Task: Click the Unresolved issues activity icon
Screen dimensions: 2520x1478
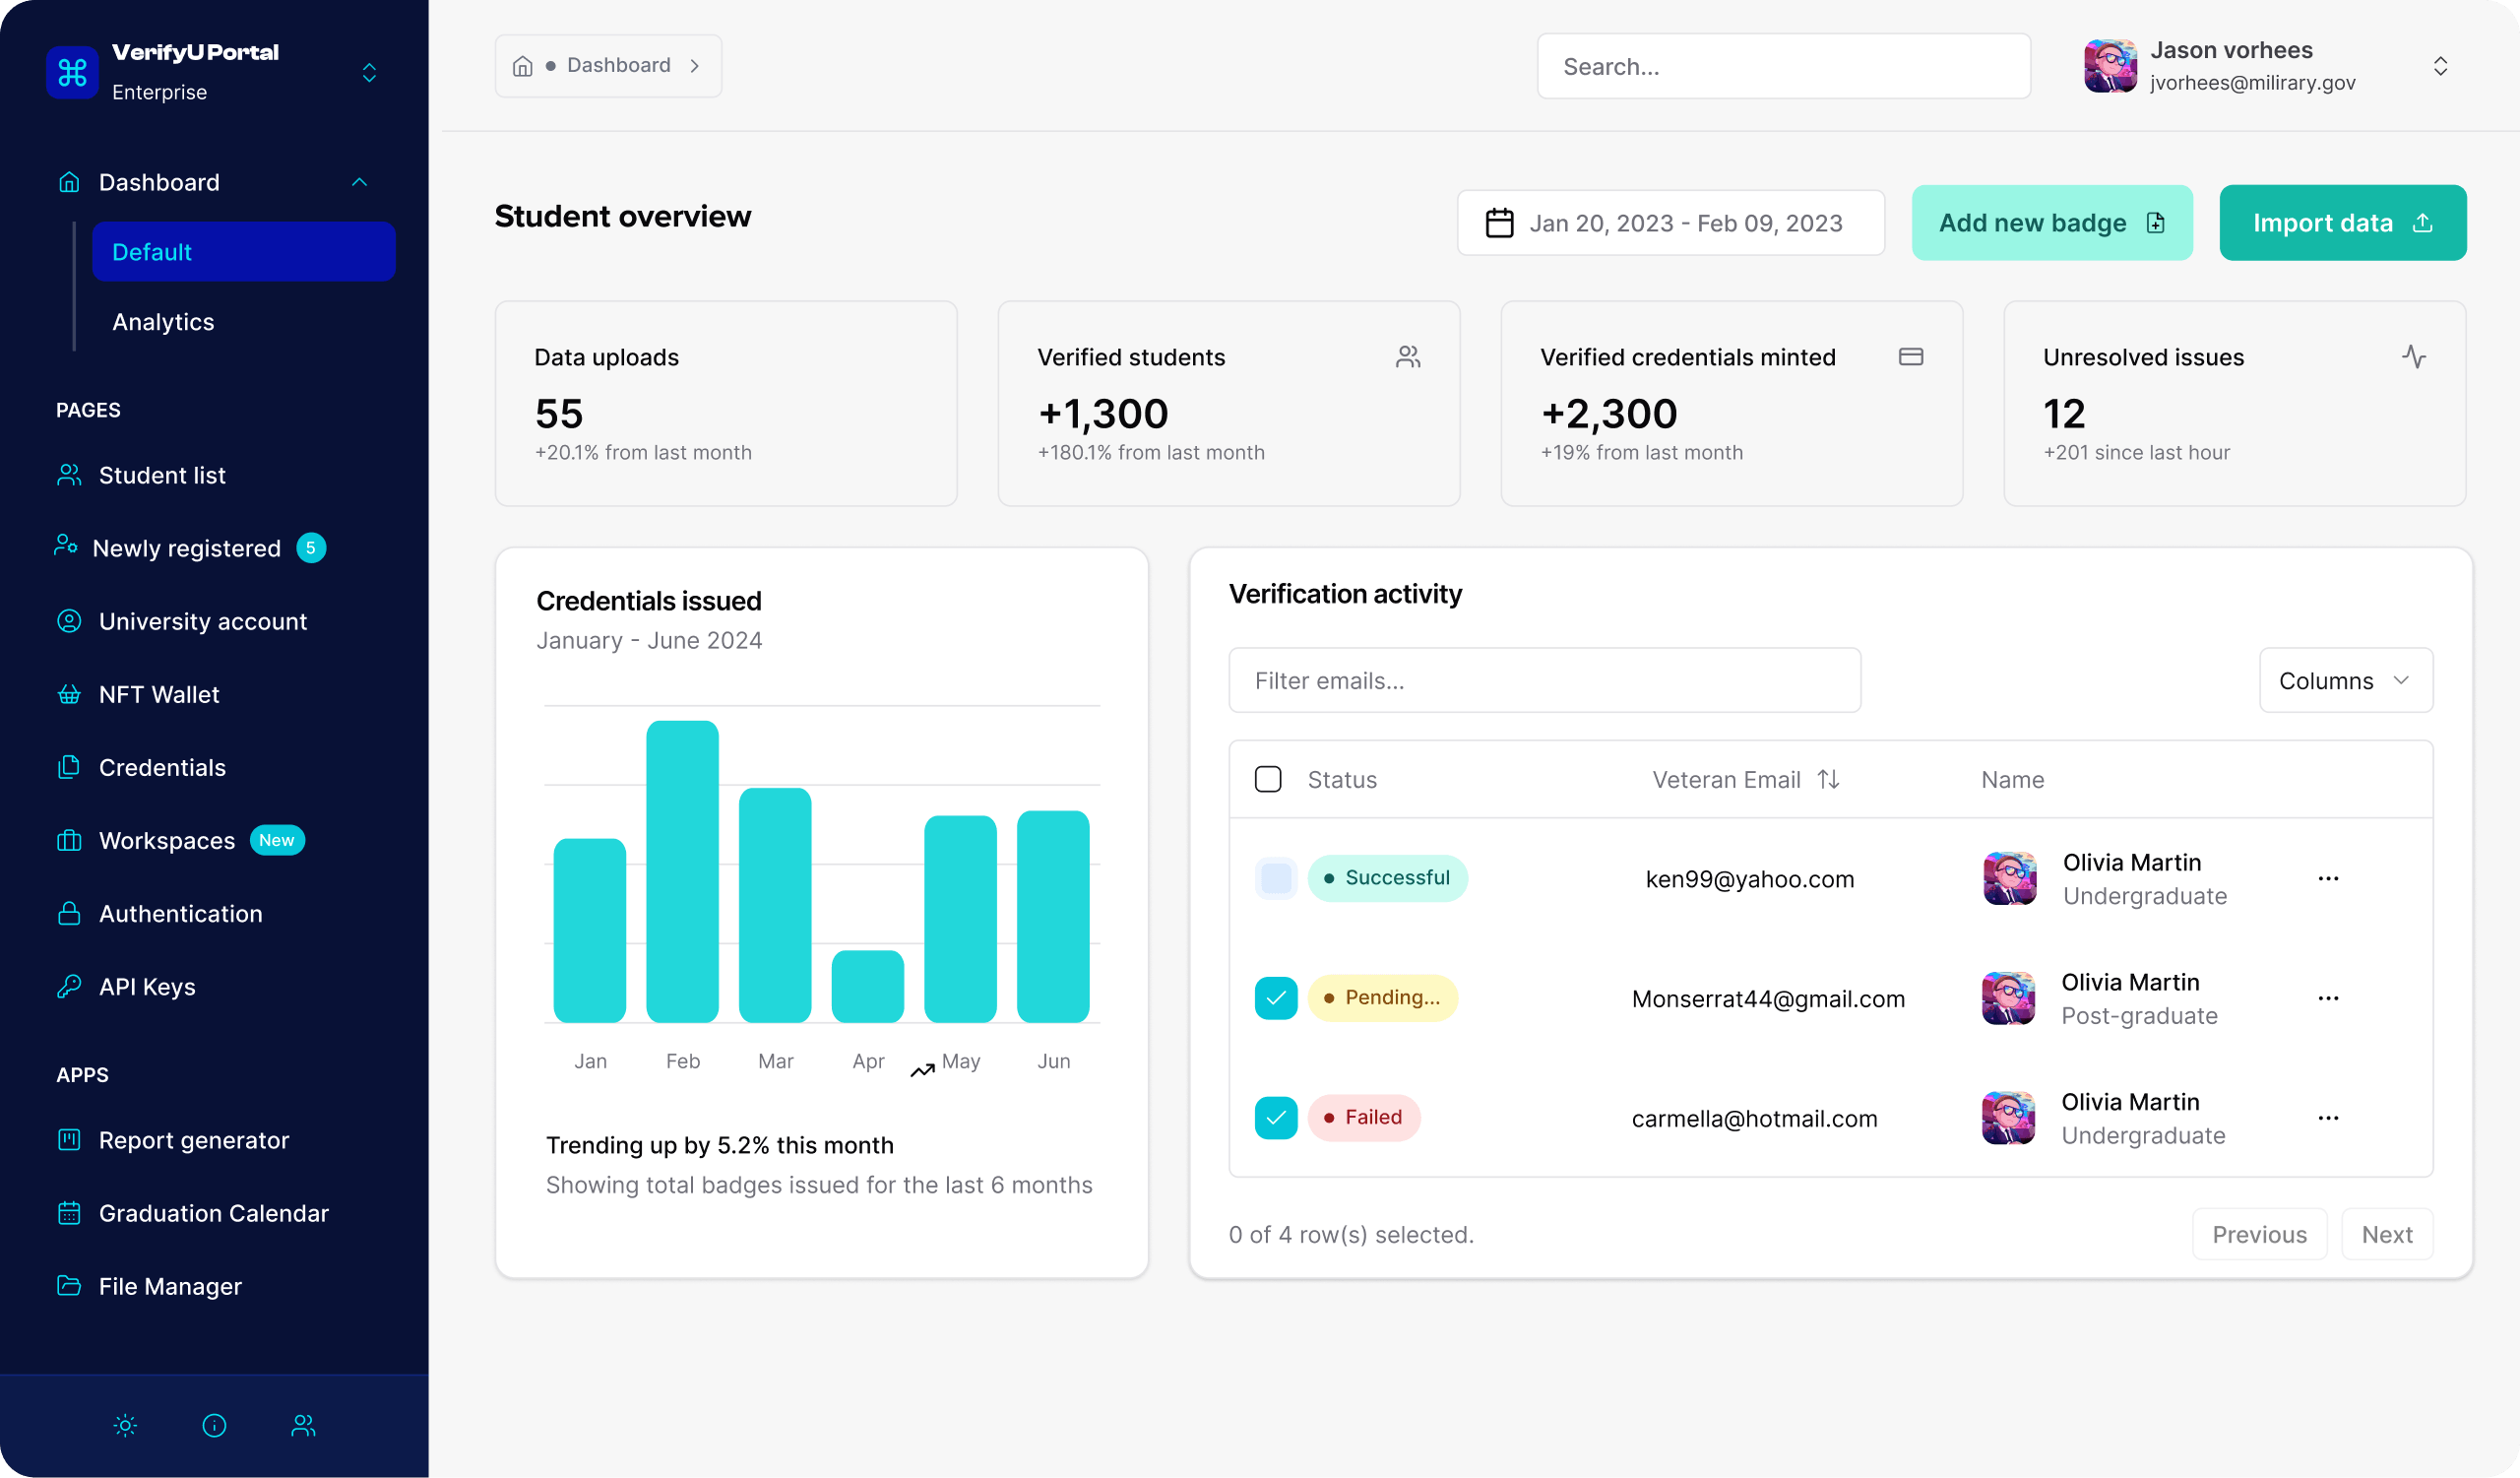Action: (2415, 356)
